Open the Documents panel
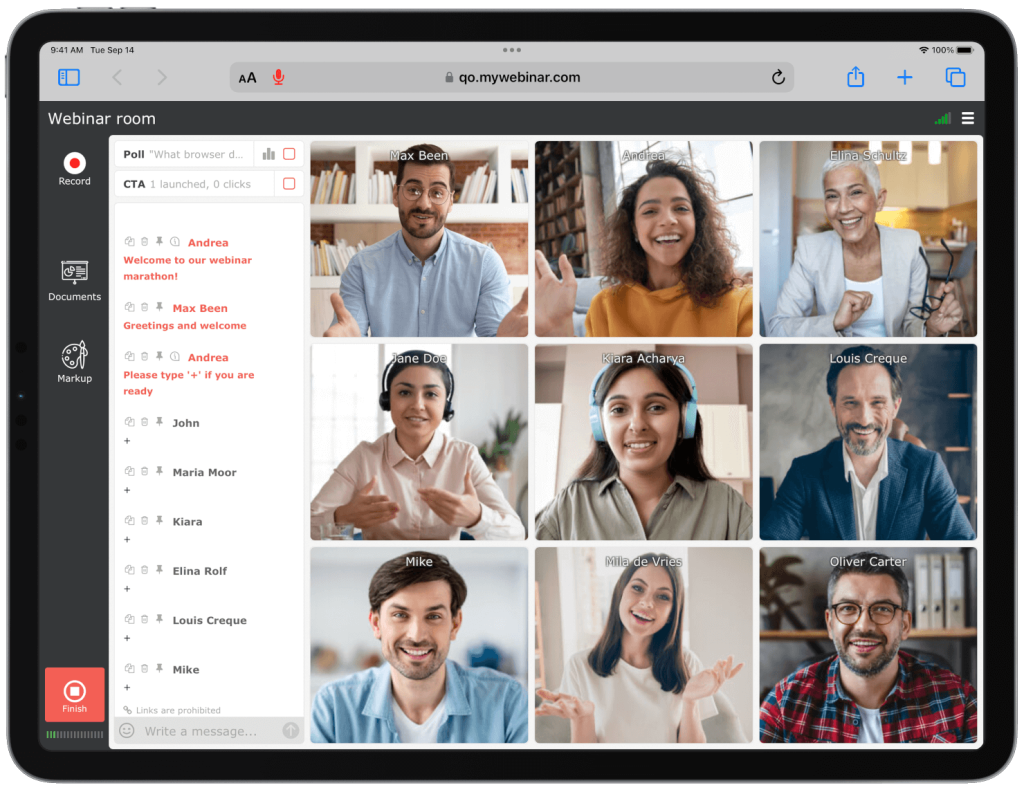 pyautogui.click(x=74, y=272)
